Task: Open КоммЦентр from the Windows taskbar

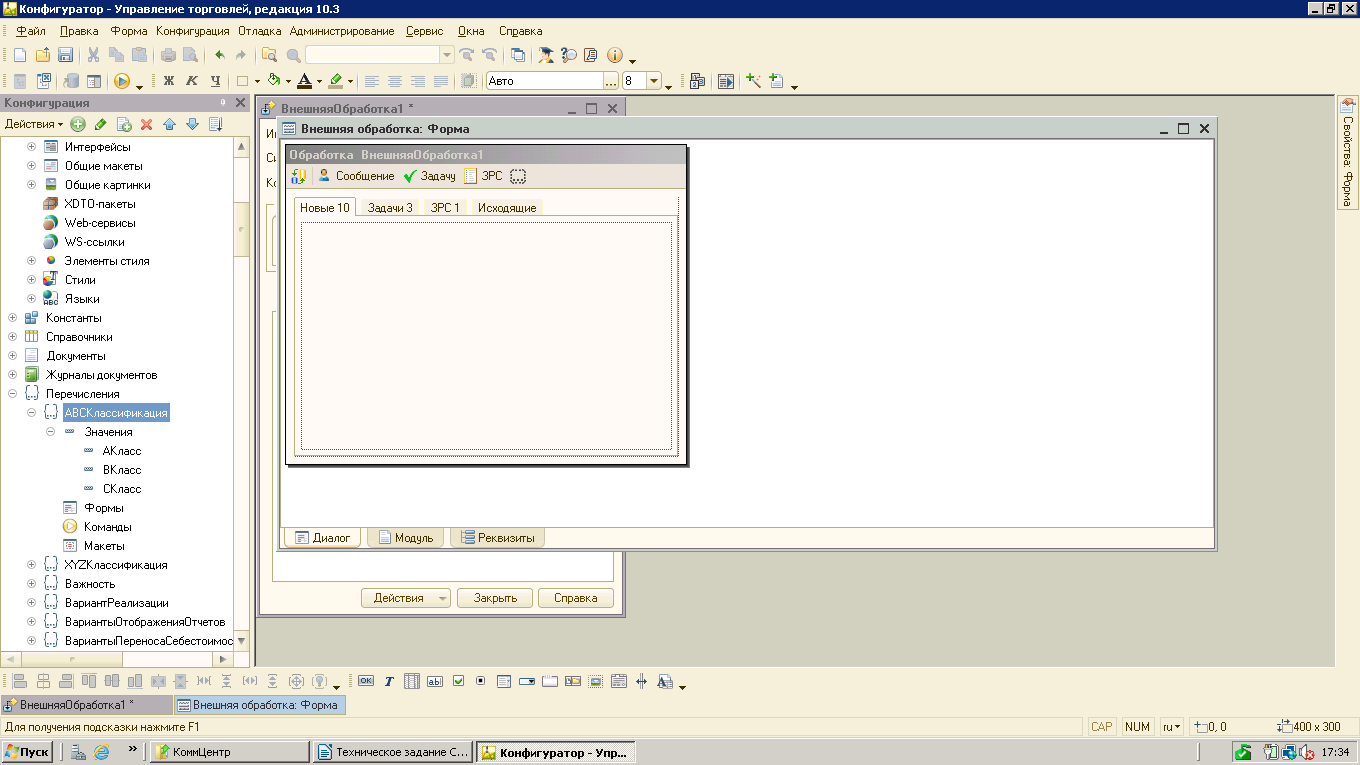Action: [x=230, y=752]
